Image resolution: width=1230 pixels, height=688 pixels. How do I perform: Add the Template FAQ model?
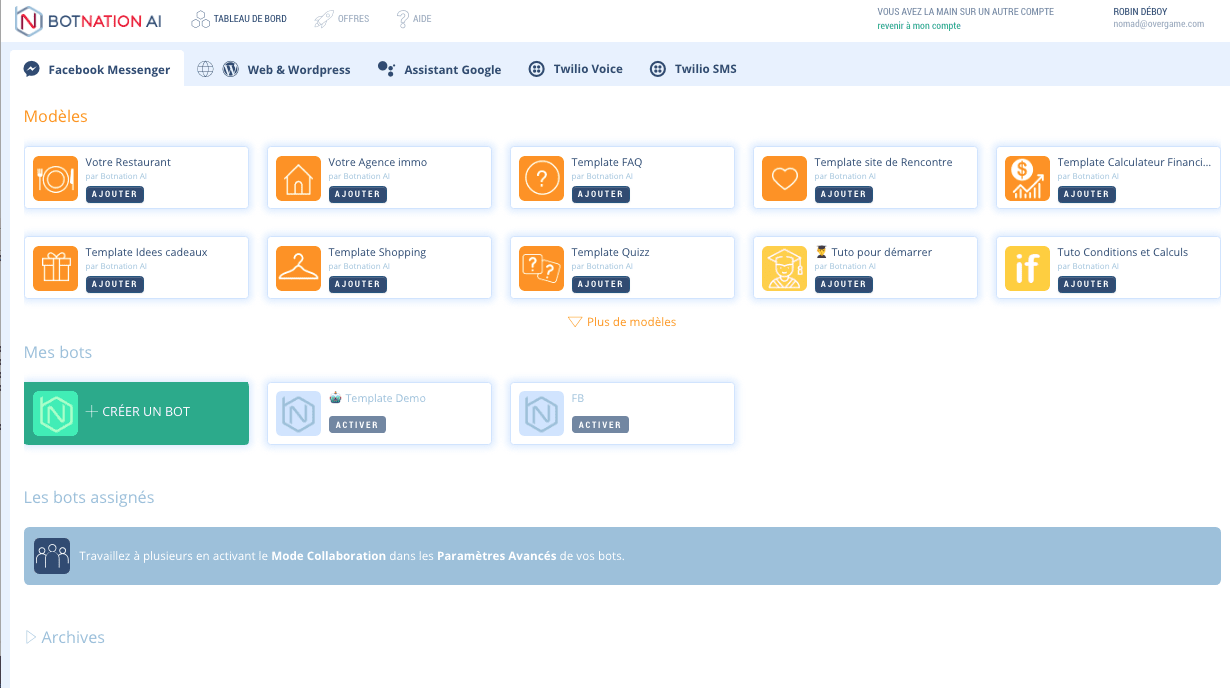[x=601, y=194]
